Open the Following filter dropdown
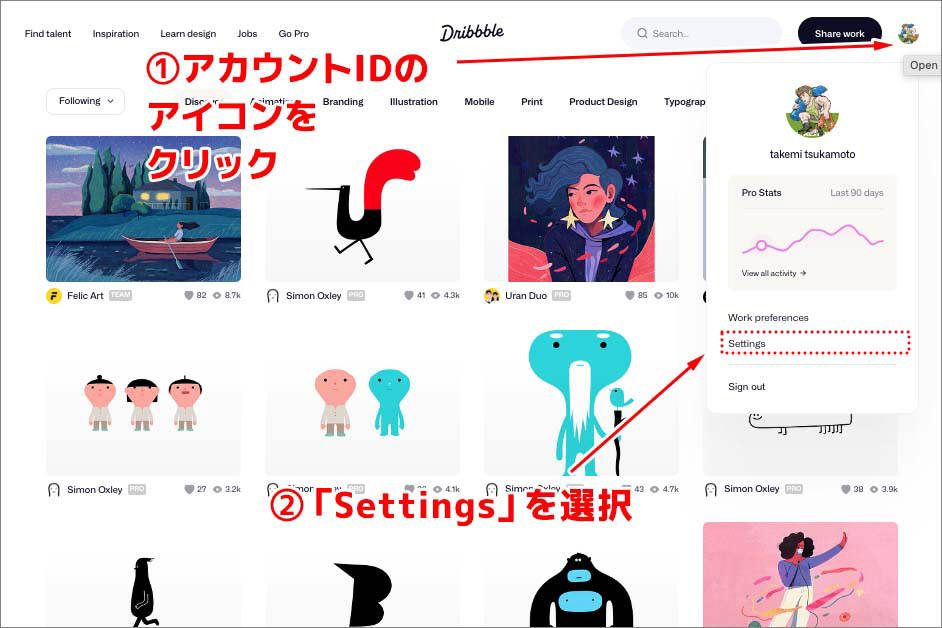 click(x=84, y=101)
